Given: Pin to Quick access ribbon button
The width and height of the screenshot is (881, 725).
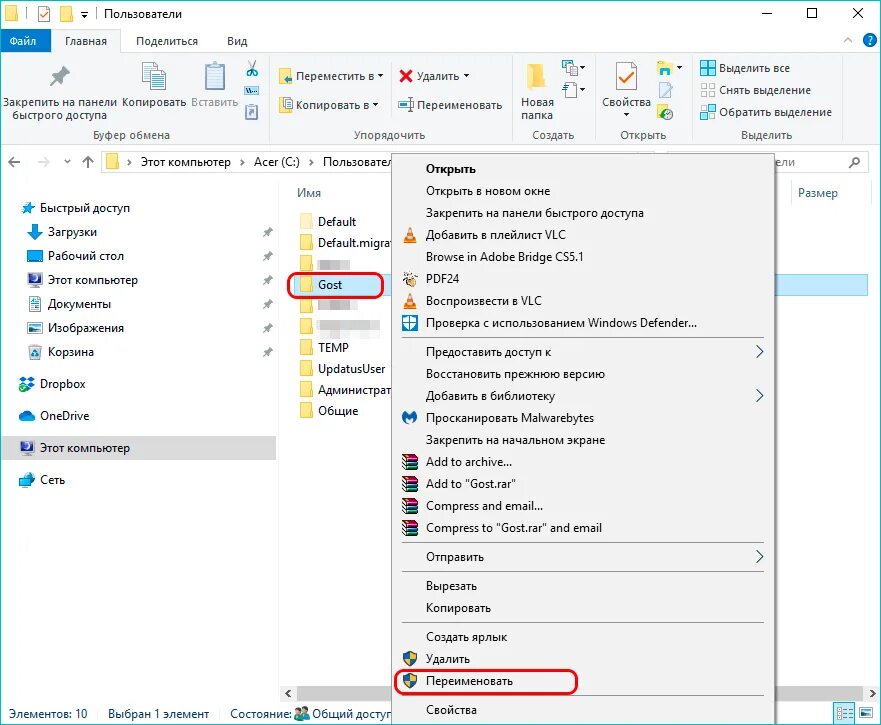Looking at the screenshot, I should 60,93.
